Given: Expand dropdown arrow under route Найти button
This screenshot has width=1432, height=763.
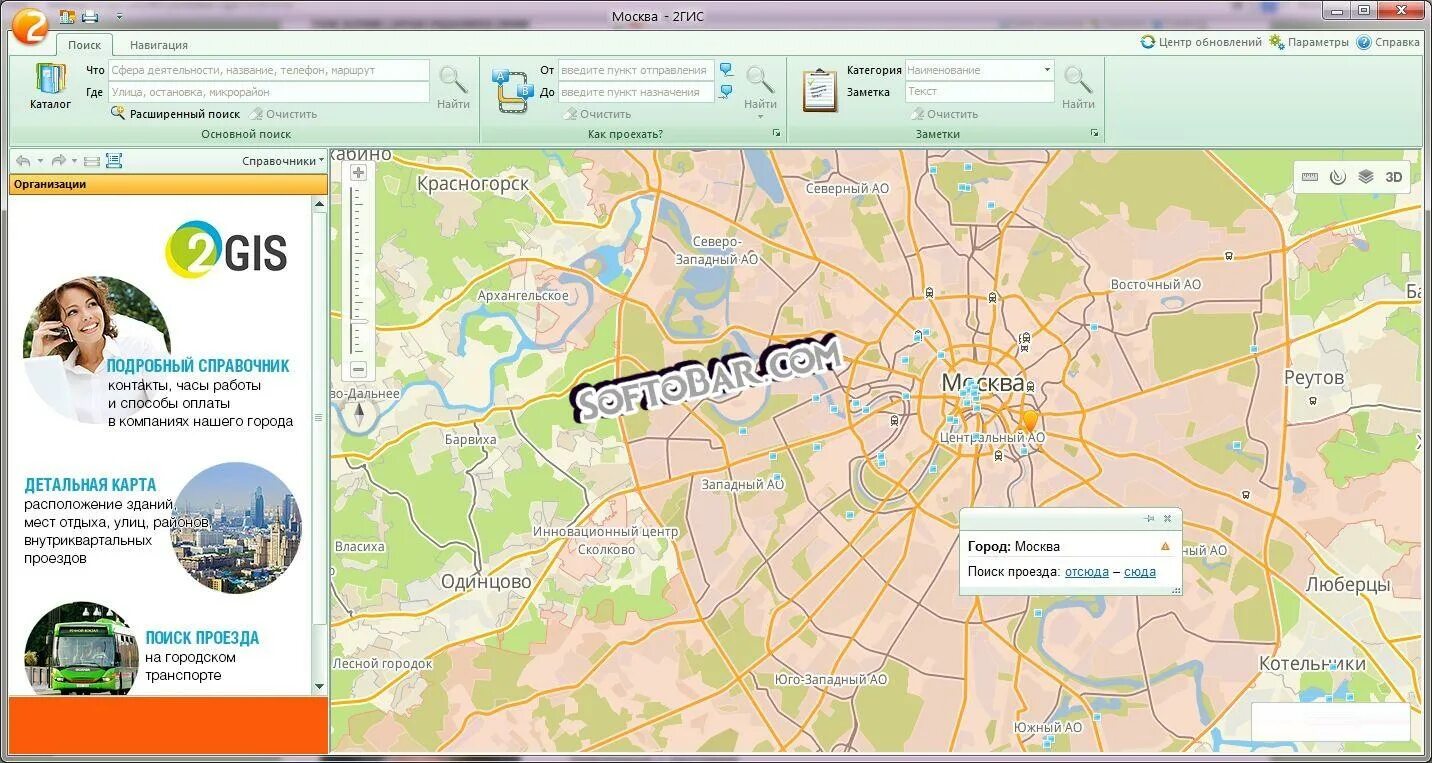Looking at the screenshot, I should (x=760, y=117).
